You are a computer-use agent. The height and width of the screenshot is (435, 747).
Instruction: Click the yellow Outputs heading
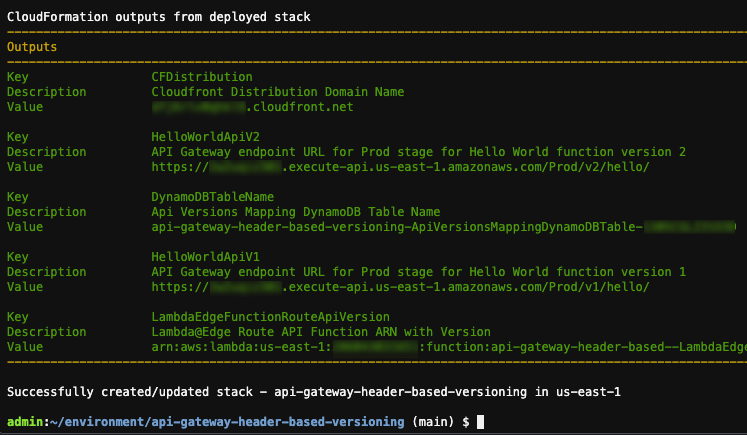click(32, 47)
